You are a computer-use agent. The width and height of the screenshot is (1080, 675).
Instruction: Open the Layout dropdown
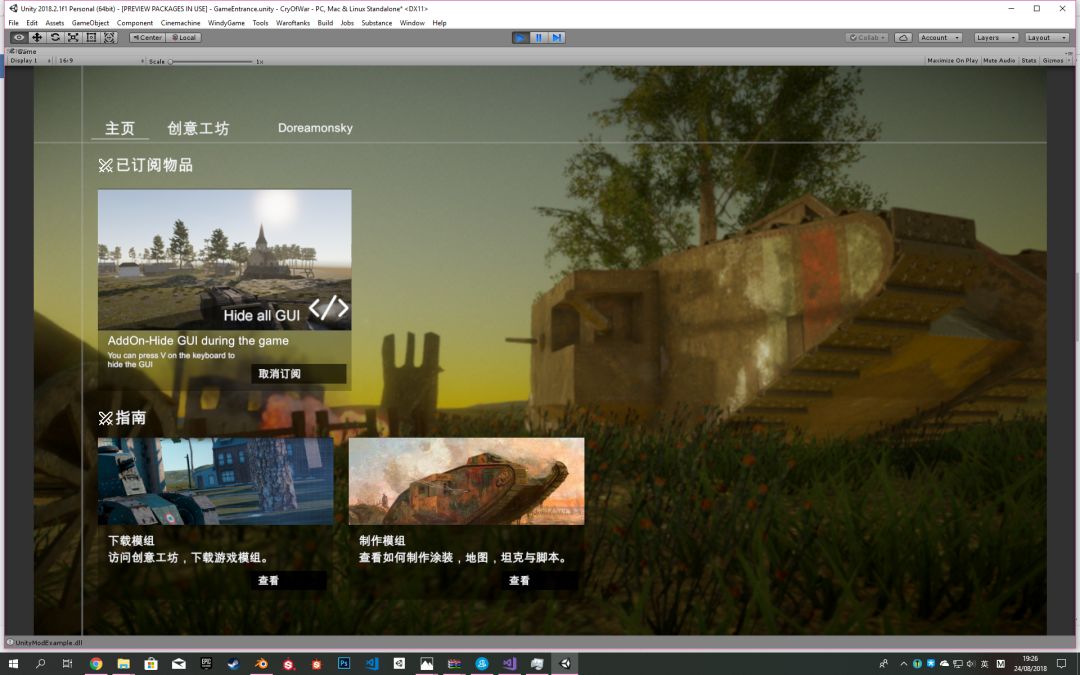pos(1047,37)
